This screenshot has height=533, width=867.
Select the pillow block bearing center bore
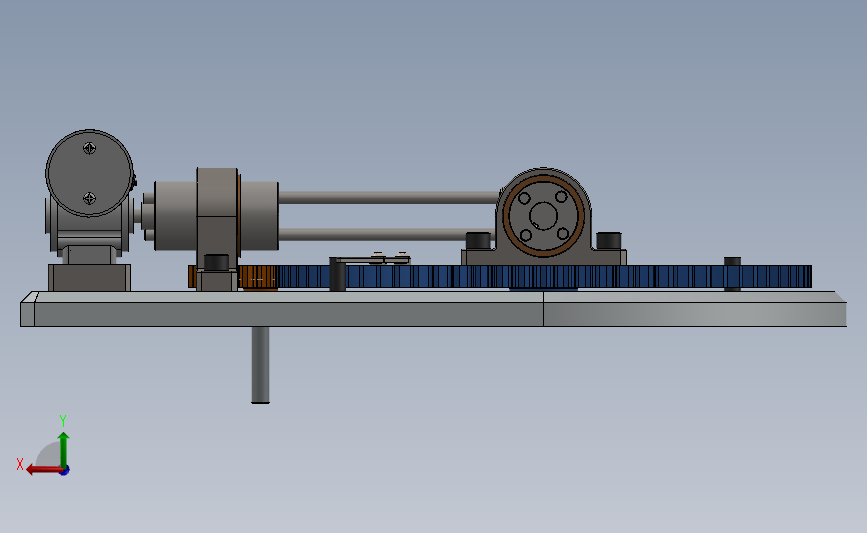[543, 216]
